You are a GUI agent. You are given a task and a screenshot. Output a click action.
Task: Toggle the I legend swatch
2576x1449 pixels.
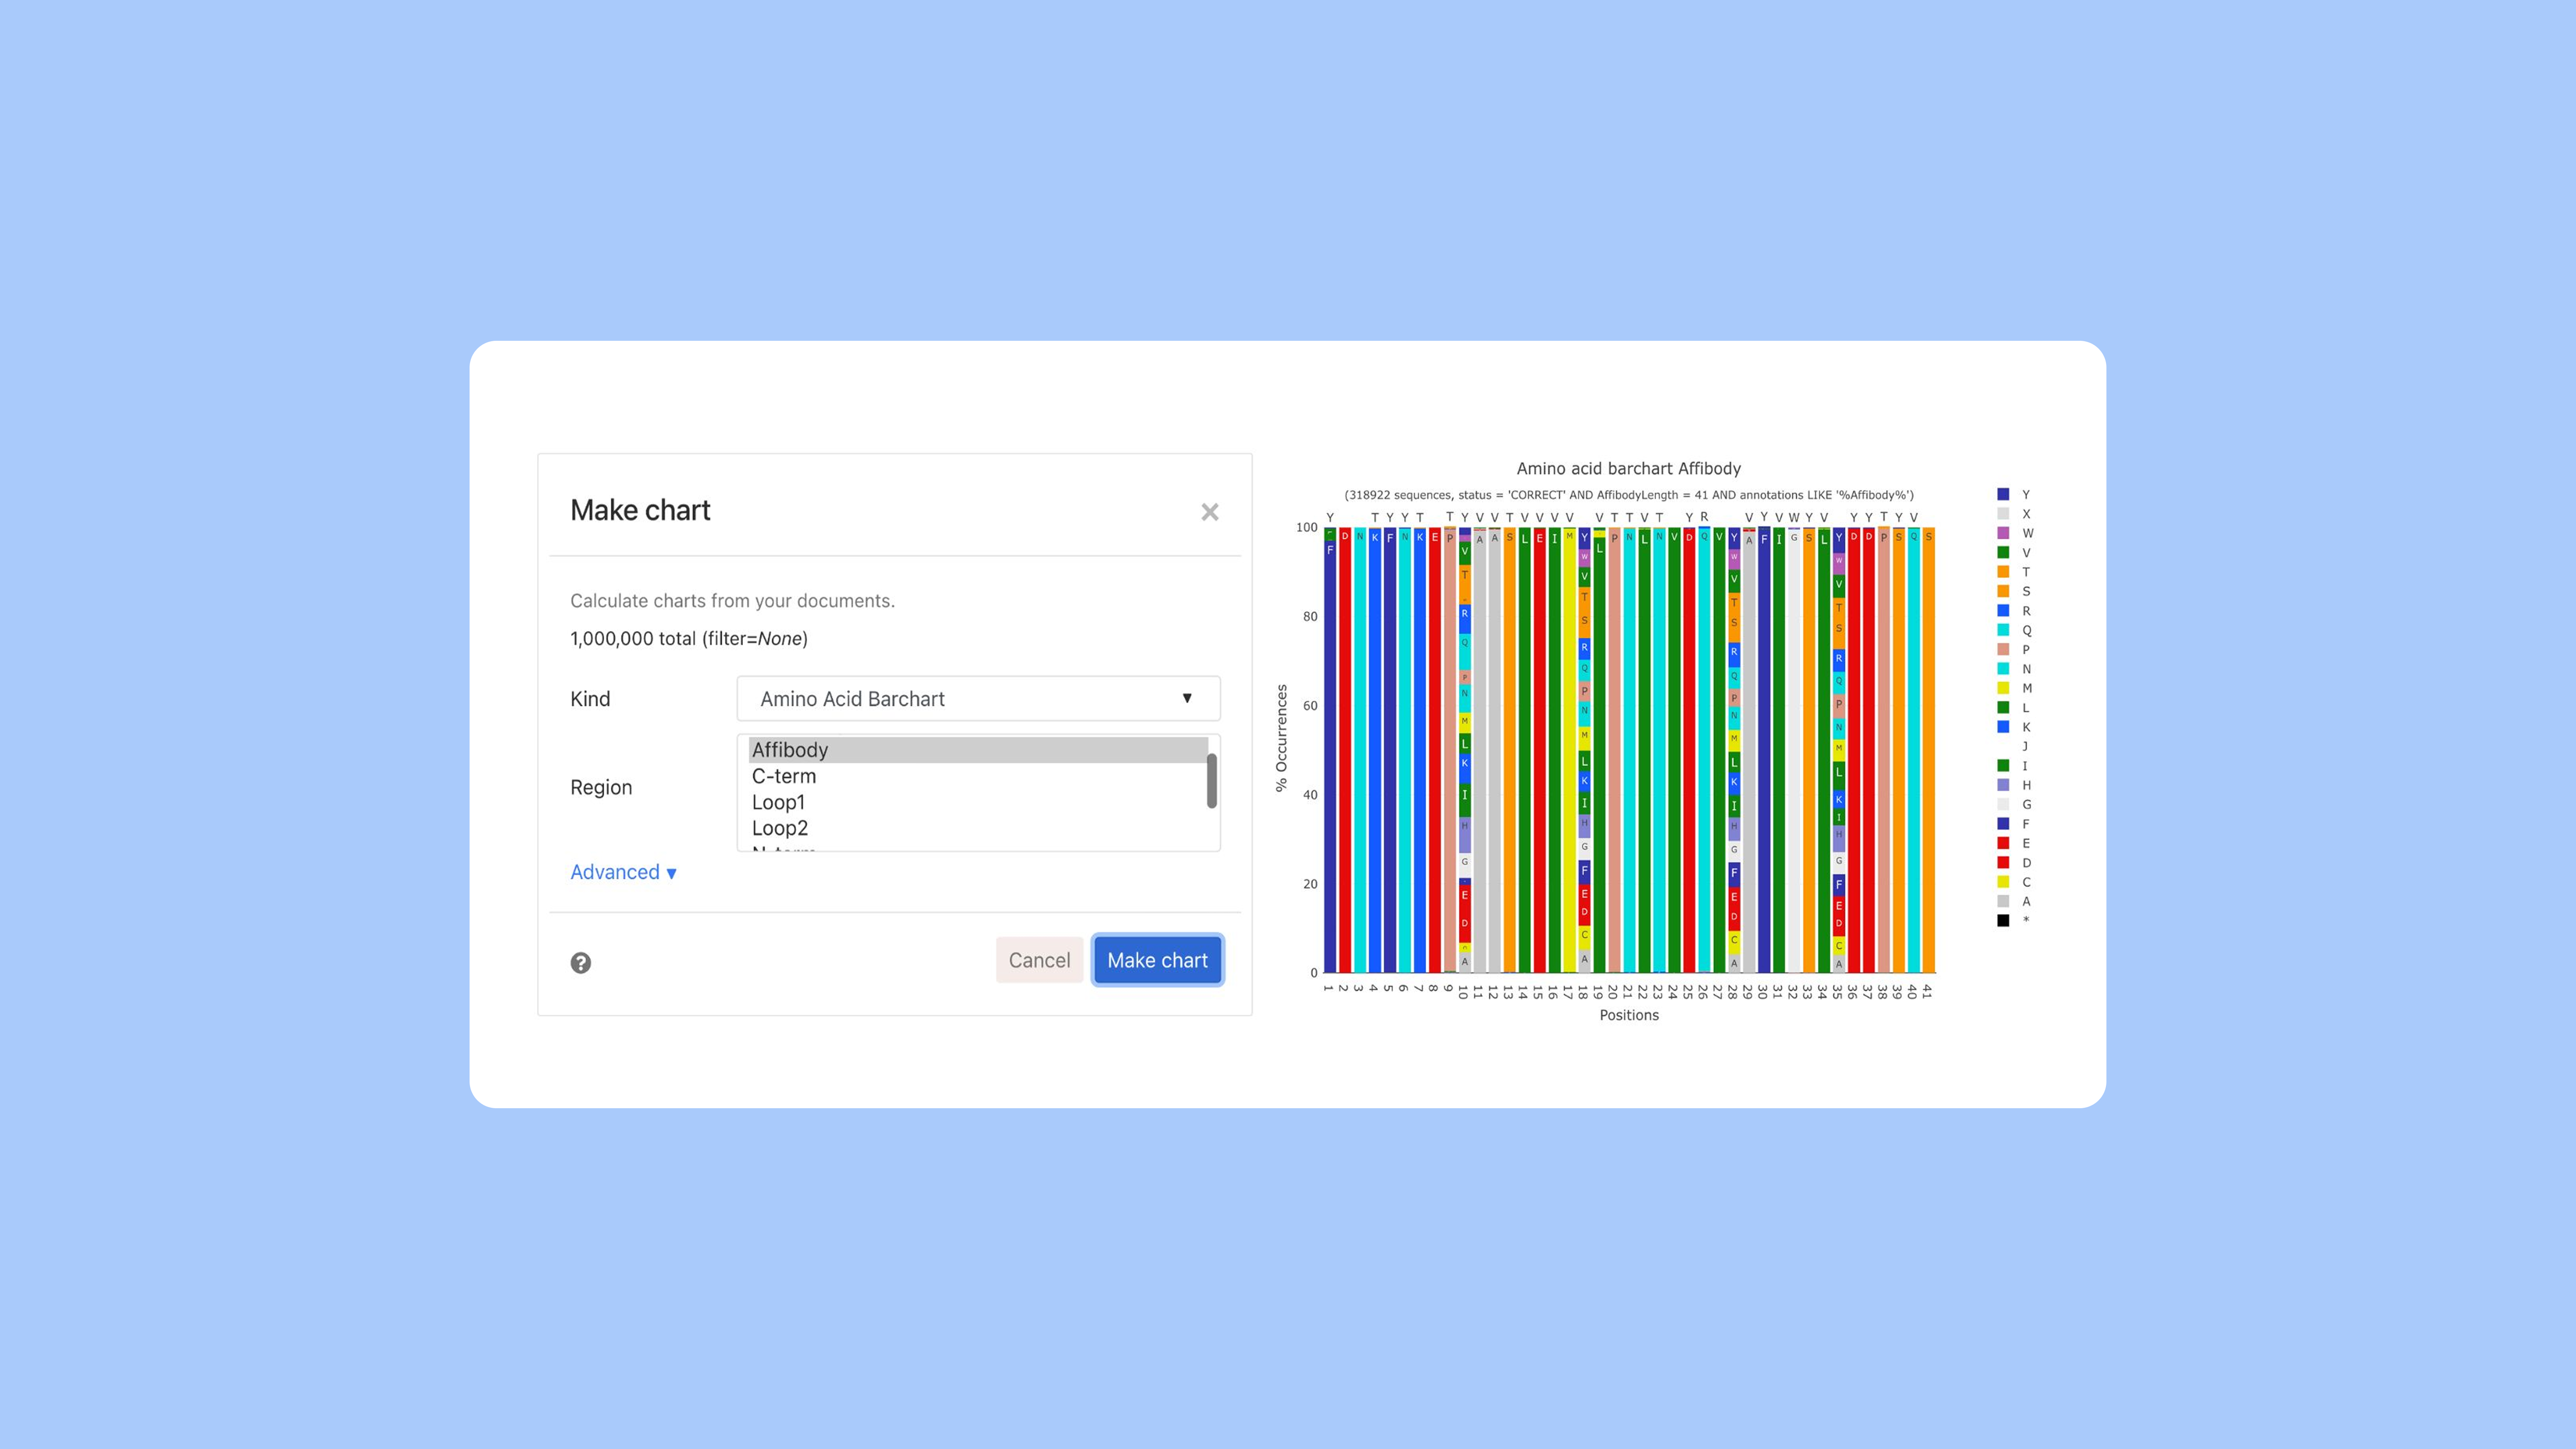(2003, 766)
